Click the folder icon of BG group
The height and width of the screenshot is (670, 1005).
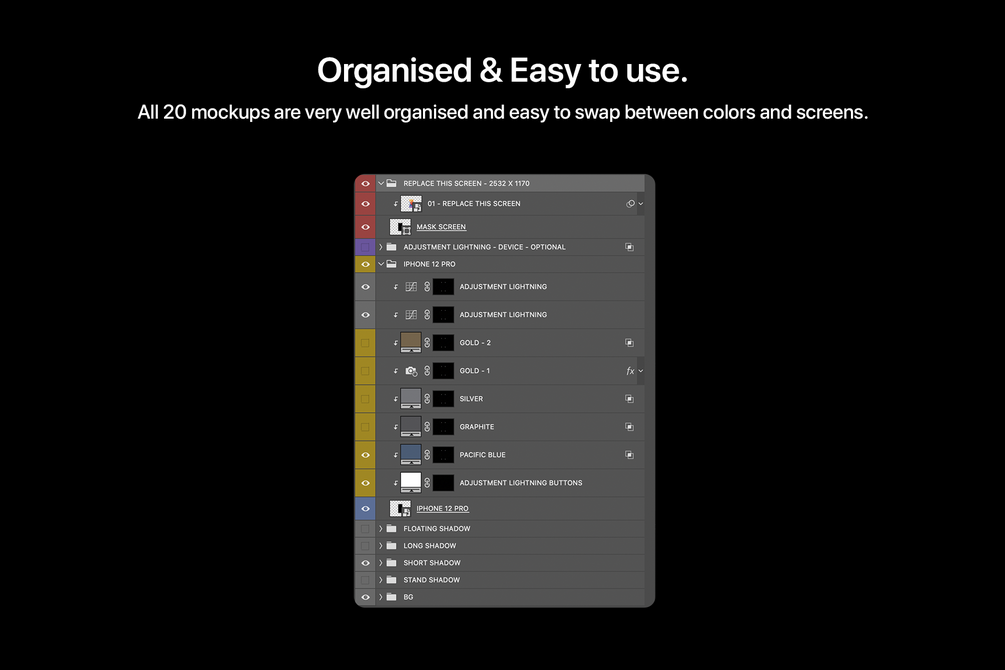pos(392,597)
